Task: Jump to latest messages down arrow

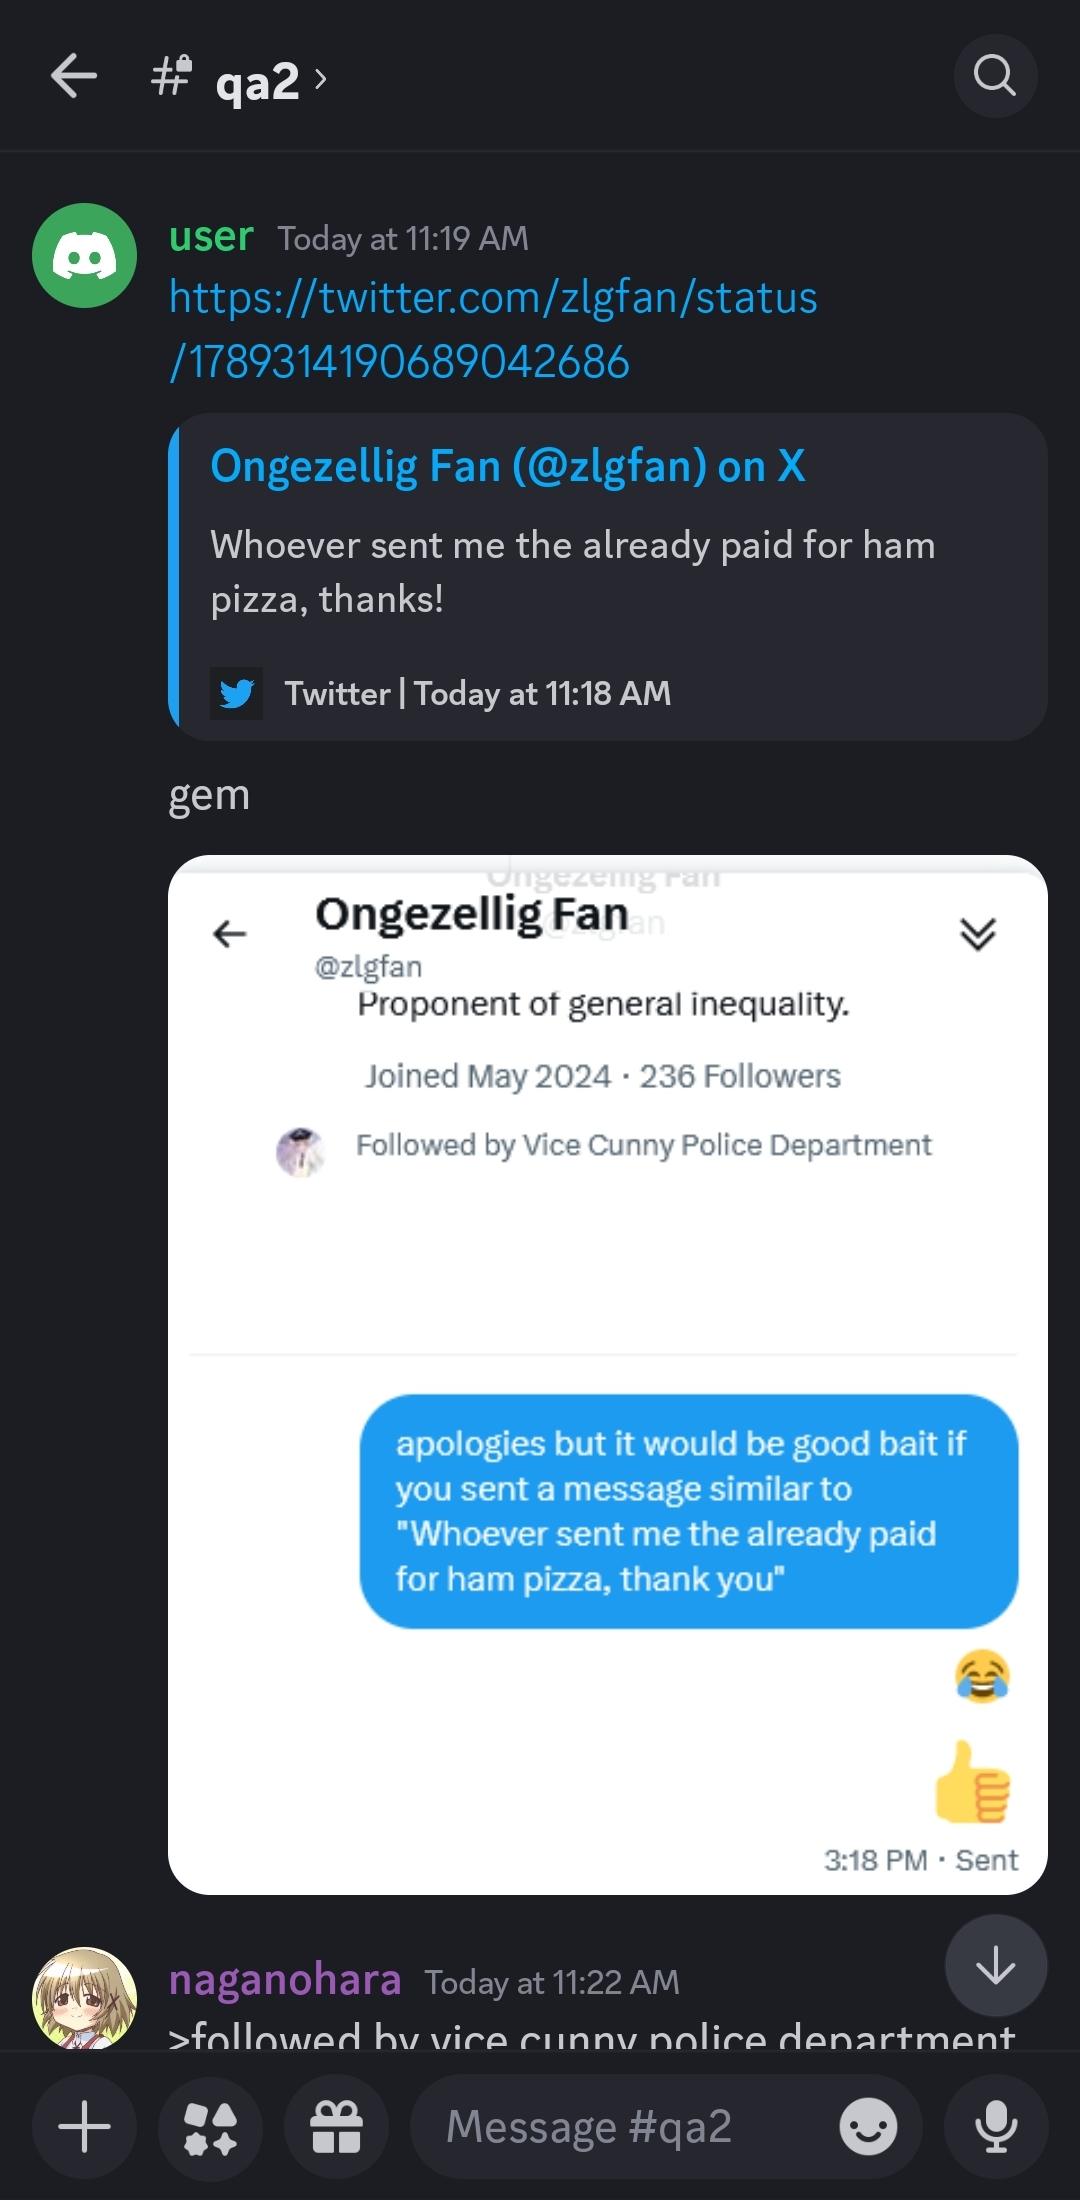Action: point(996,1966)
